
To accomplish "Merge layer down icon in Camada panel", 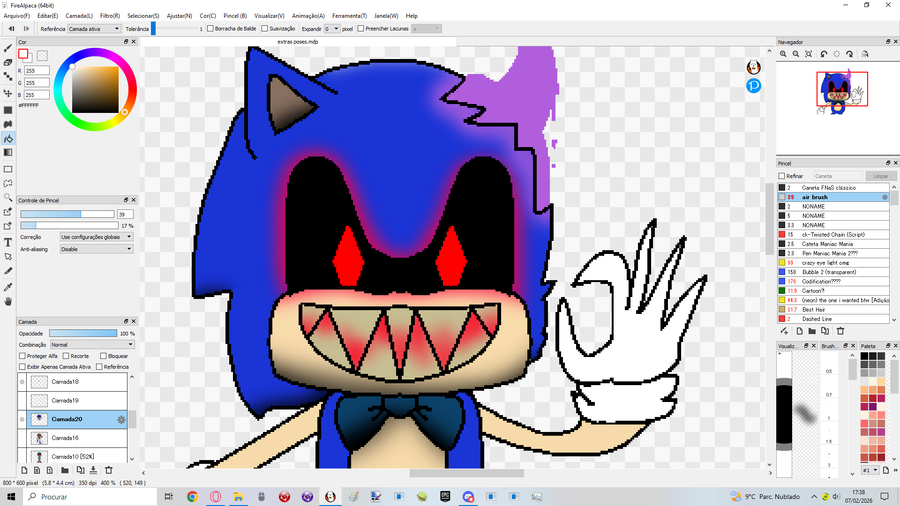I will [93, 470].
